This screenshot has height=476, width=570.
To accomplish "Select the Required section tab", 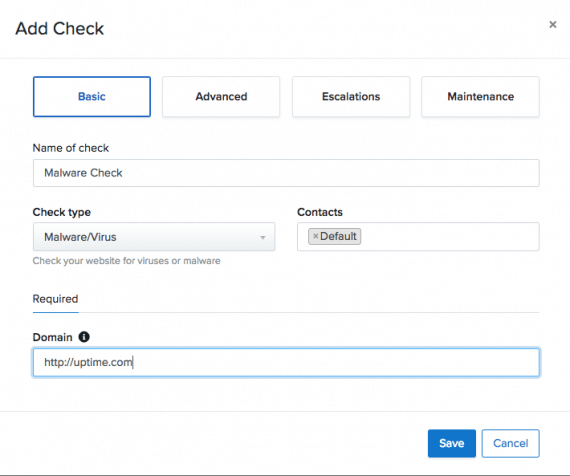I will tap(55, 299).
